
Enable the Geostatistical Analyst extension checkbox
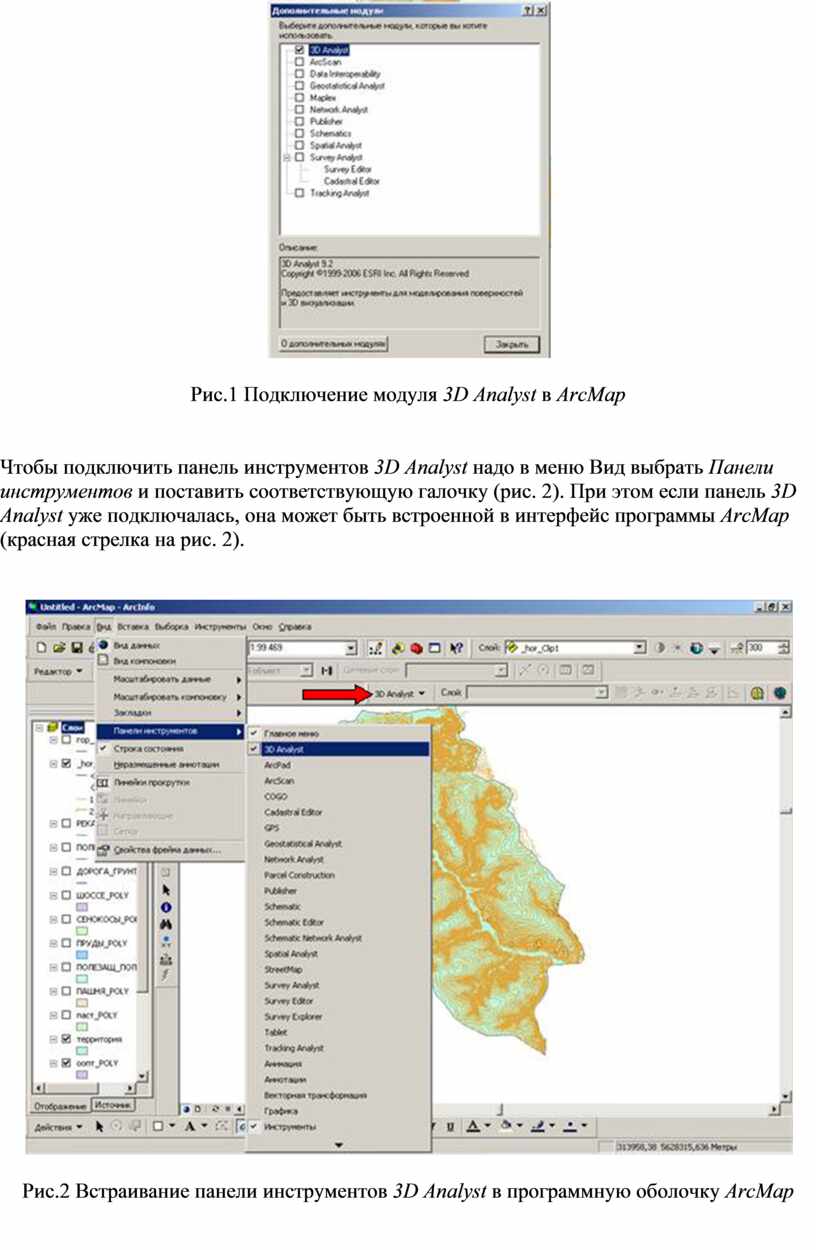coord(299,85)
